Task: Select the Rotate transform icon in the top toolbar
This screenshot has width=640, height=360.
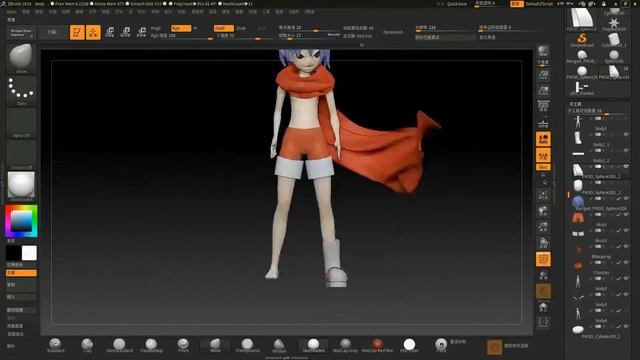Action: tap(141, 32)
